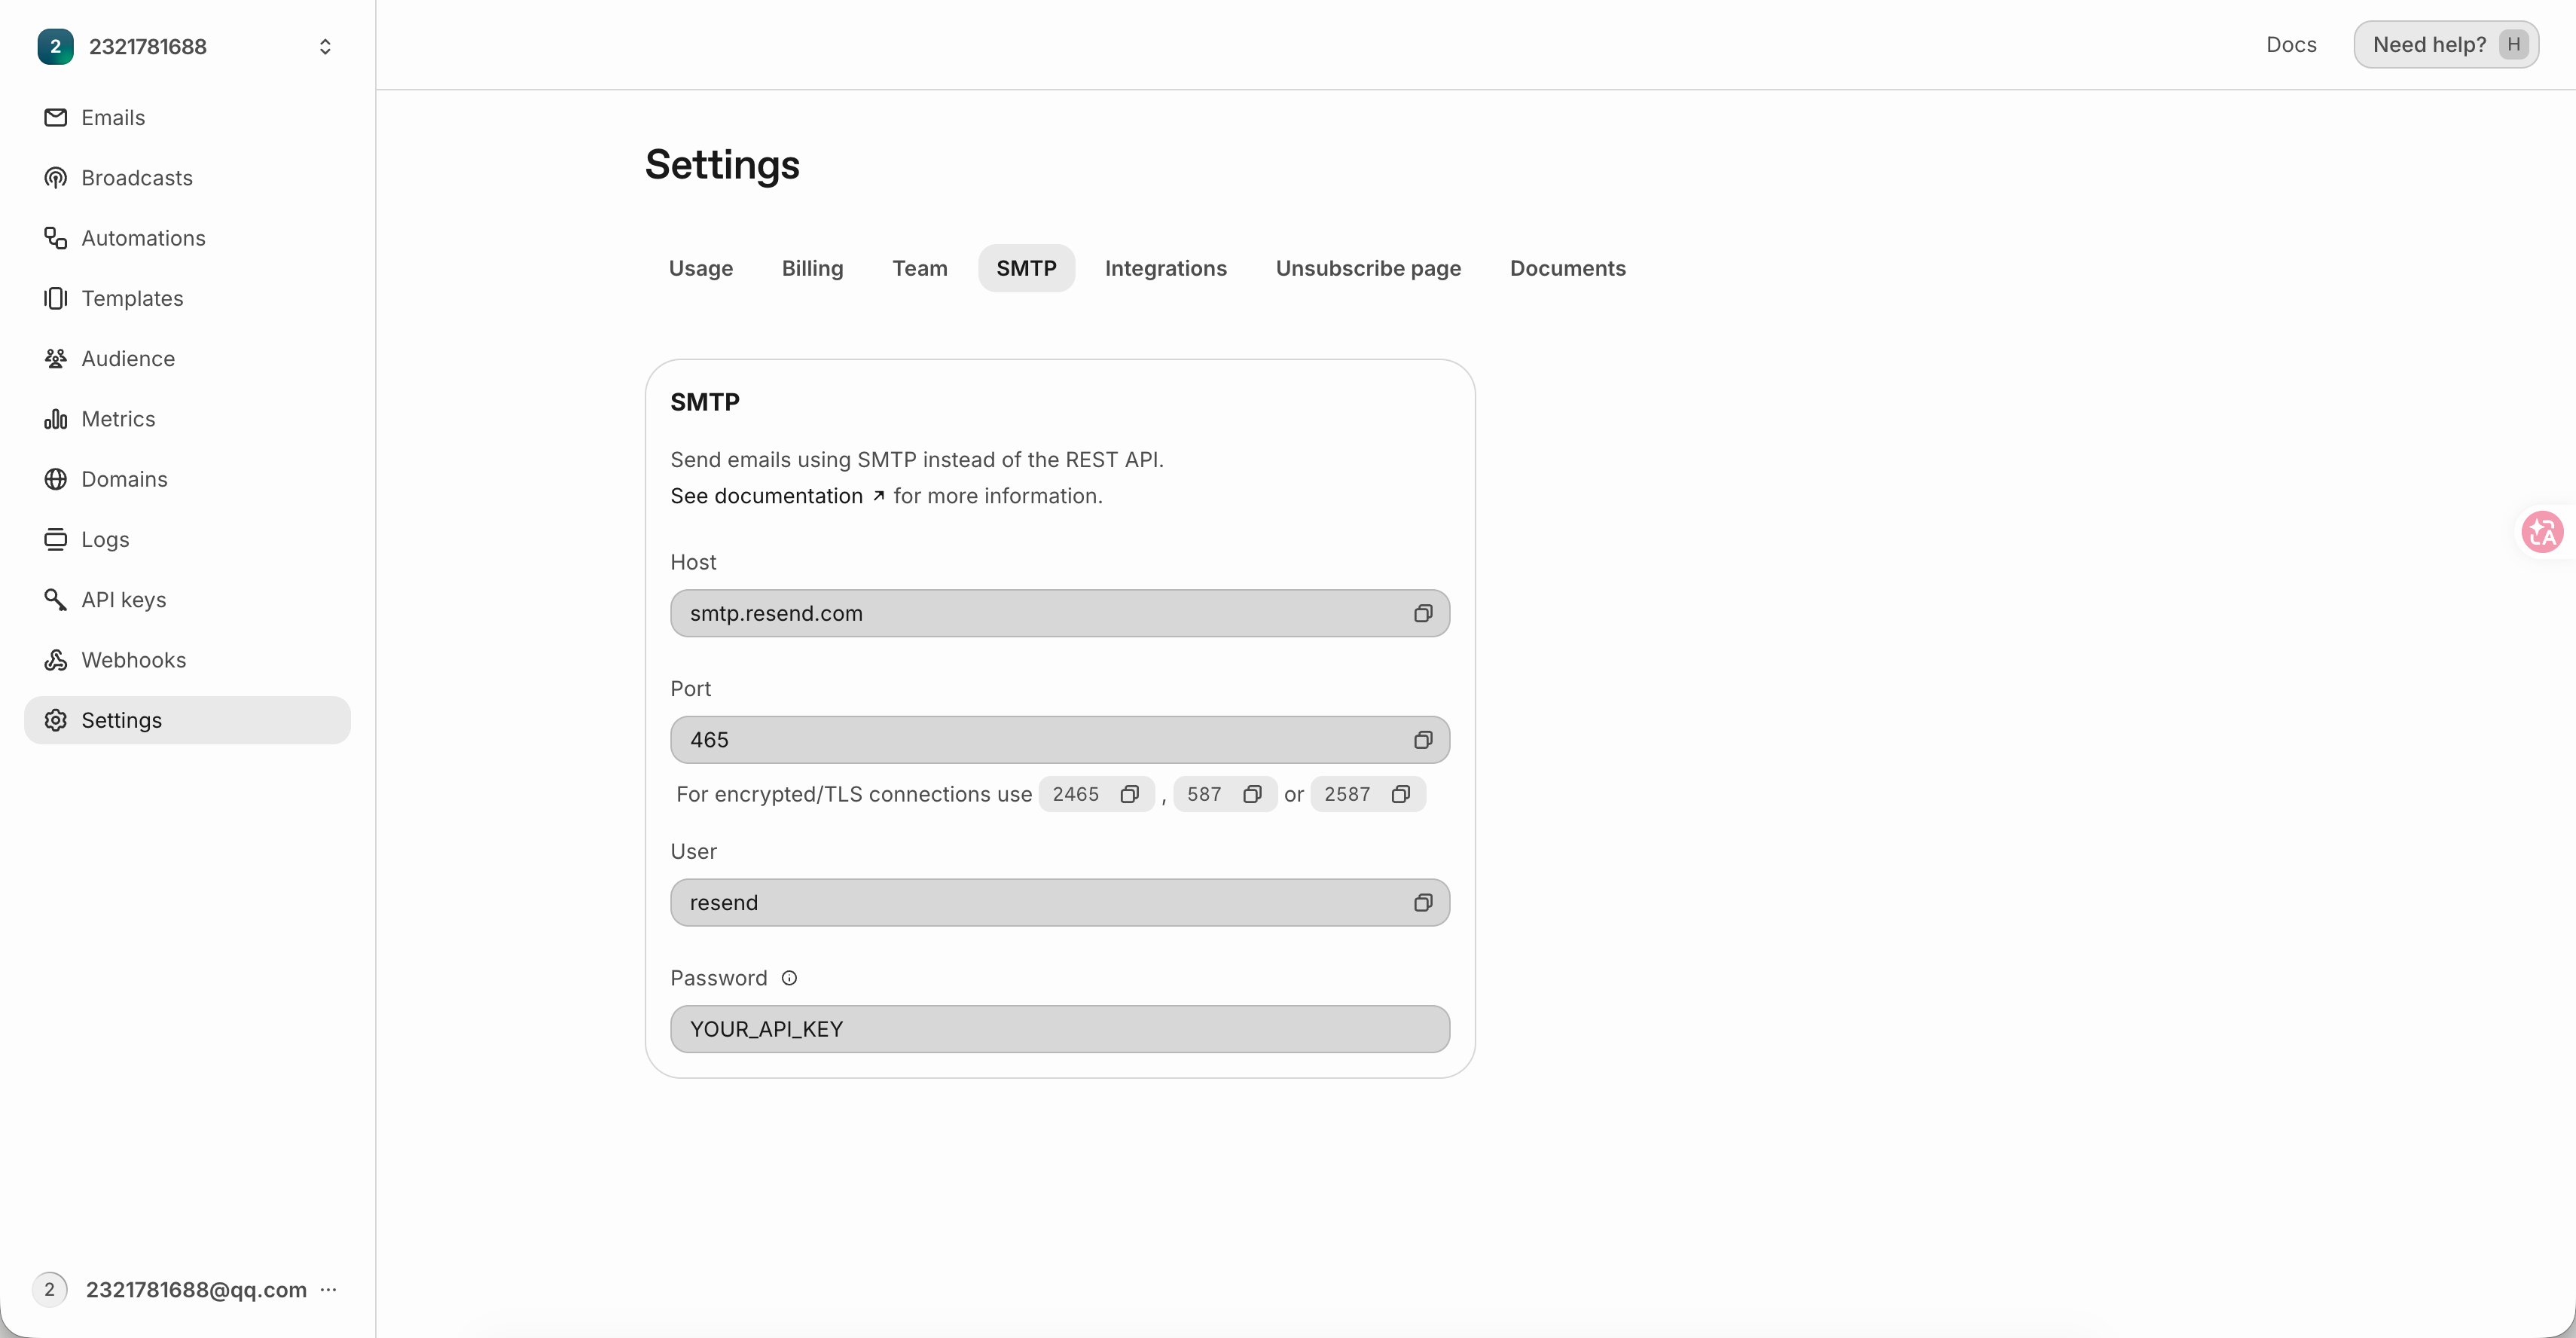Screen dimensions: 2576x1338
Task: Click the User field resend
Action: pos(1060,903)
